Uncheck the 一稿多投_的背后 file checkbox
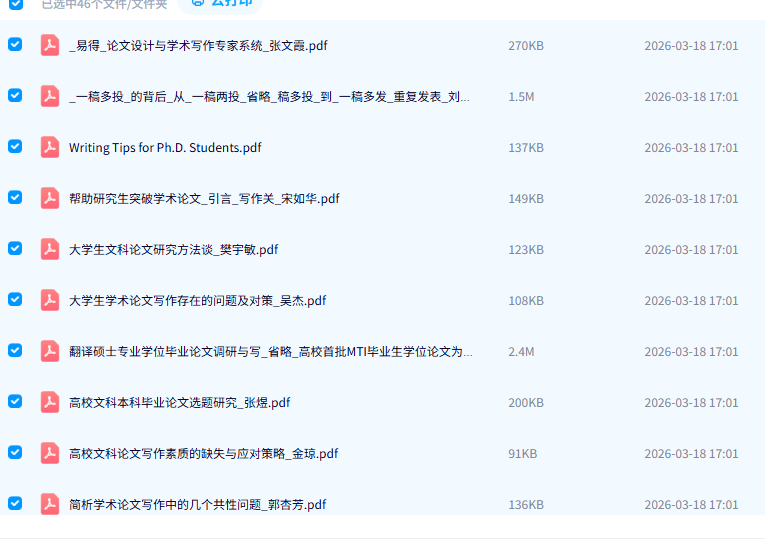Screen dimensions: 765x539 pyautogui.click(x=15, y=95)
